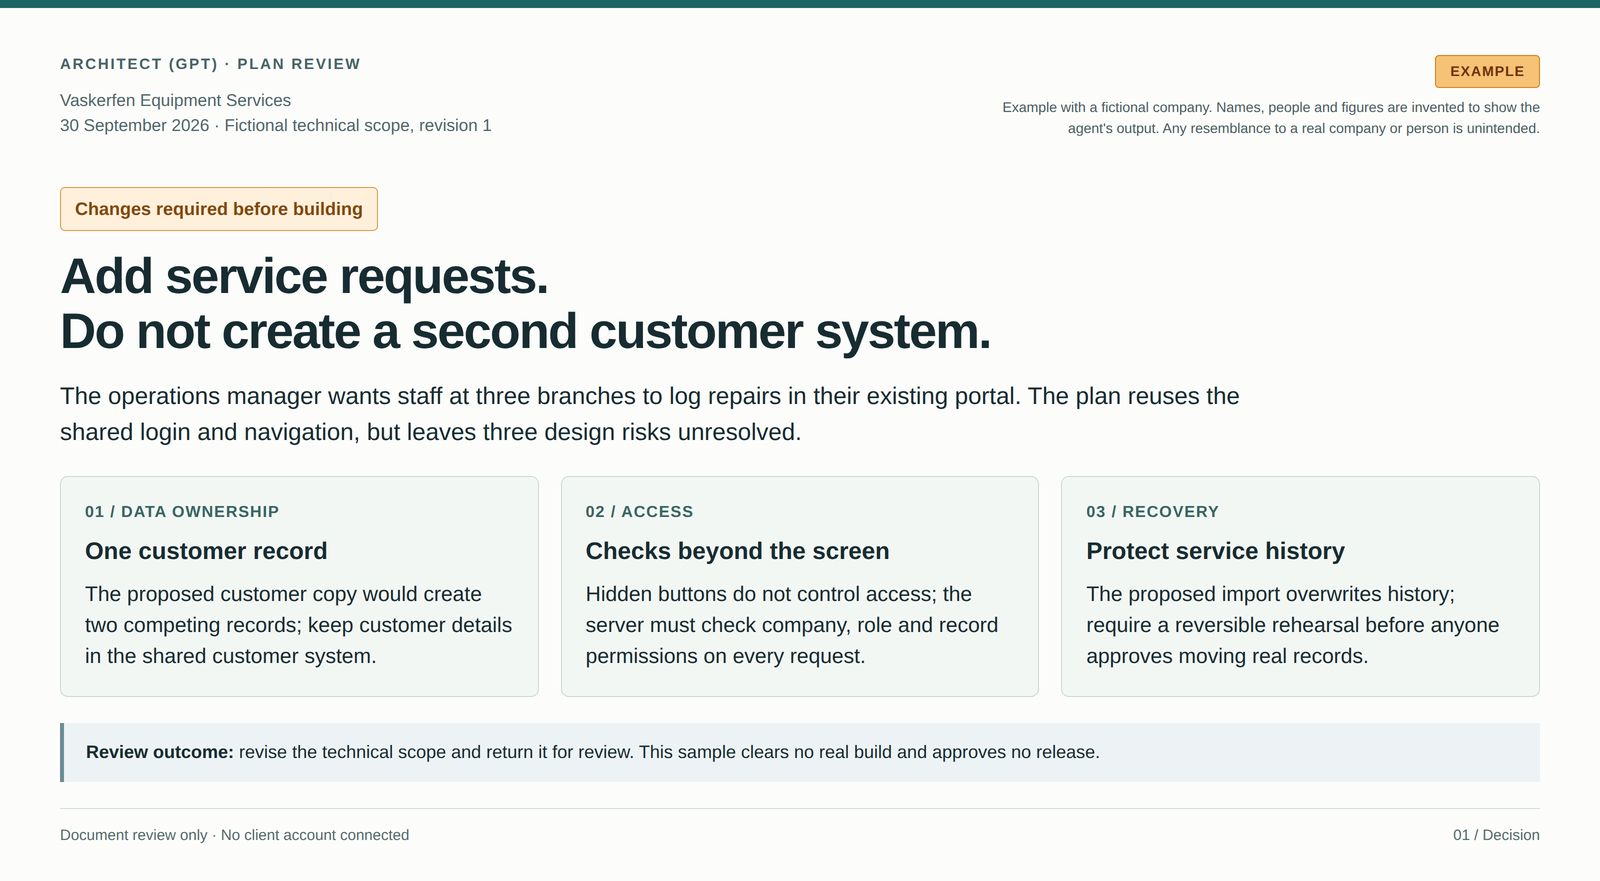1600x881 pixels.
Task: Click the "Protect service history" card title
Action: click(x=1215, y=551)
